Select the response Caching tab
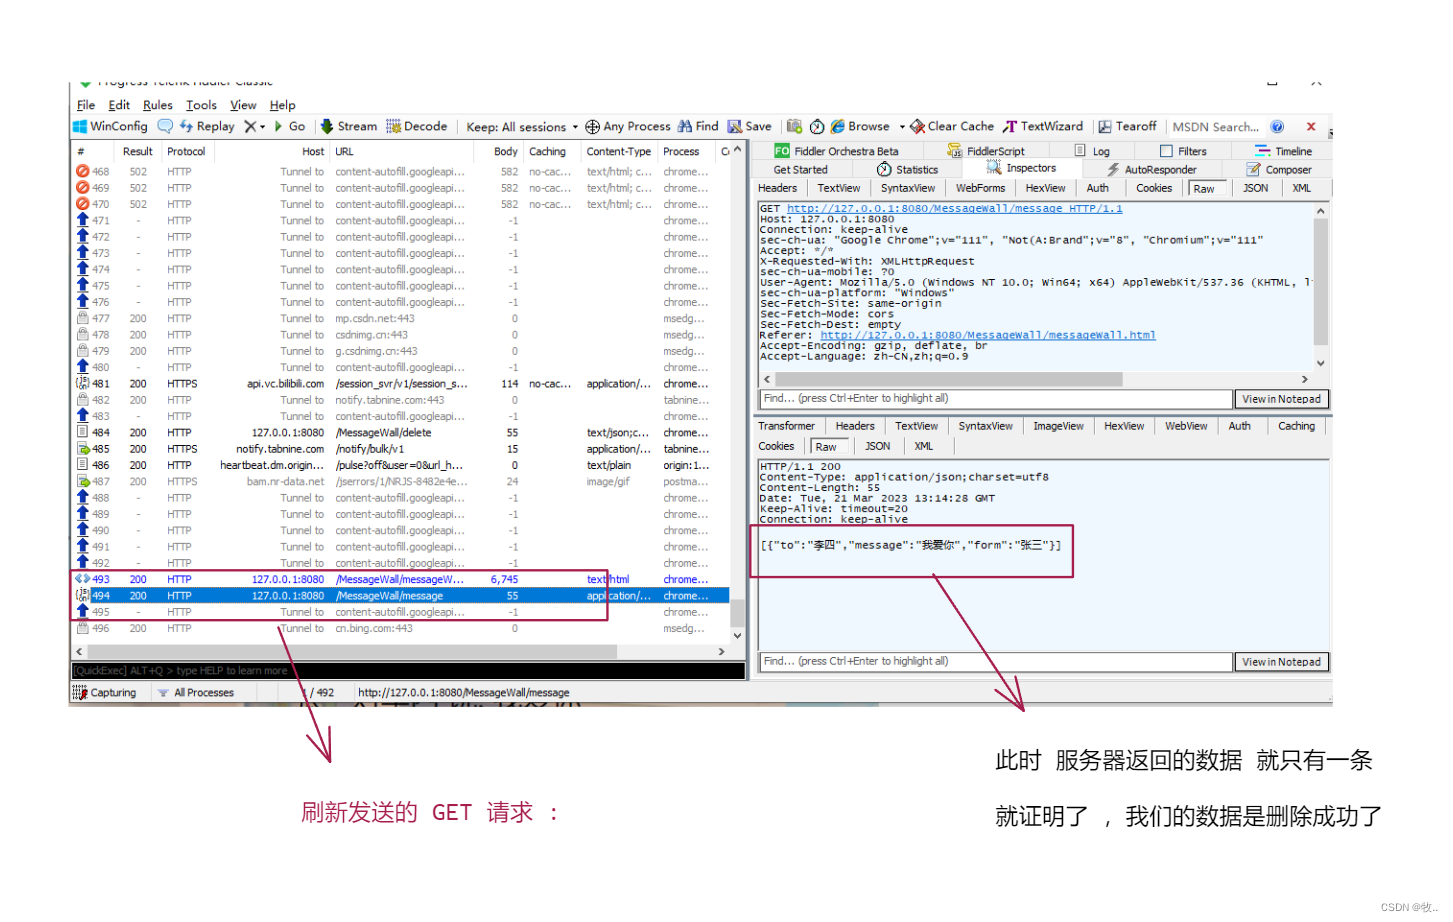The image size is (1453, 922). point(1296,426)
